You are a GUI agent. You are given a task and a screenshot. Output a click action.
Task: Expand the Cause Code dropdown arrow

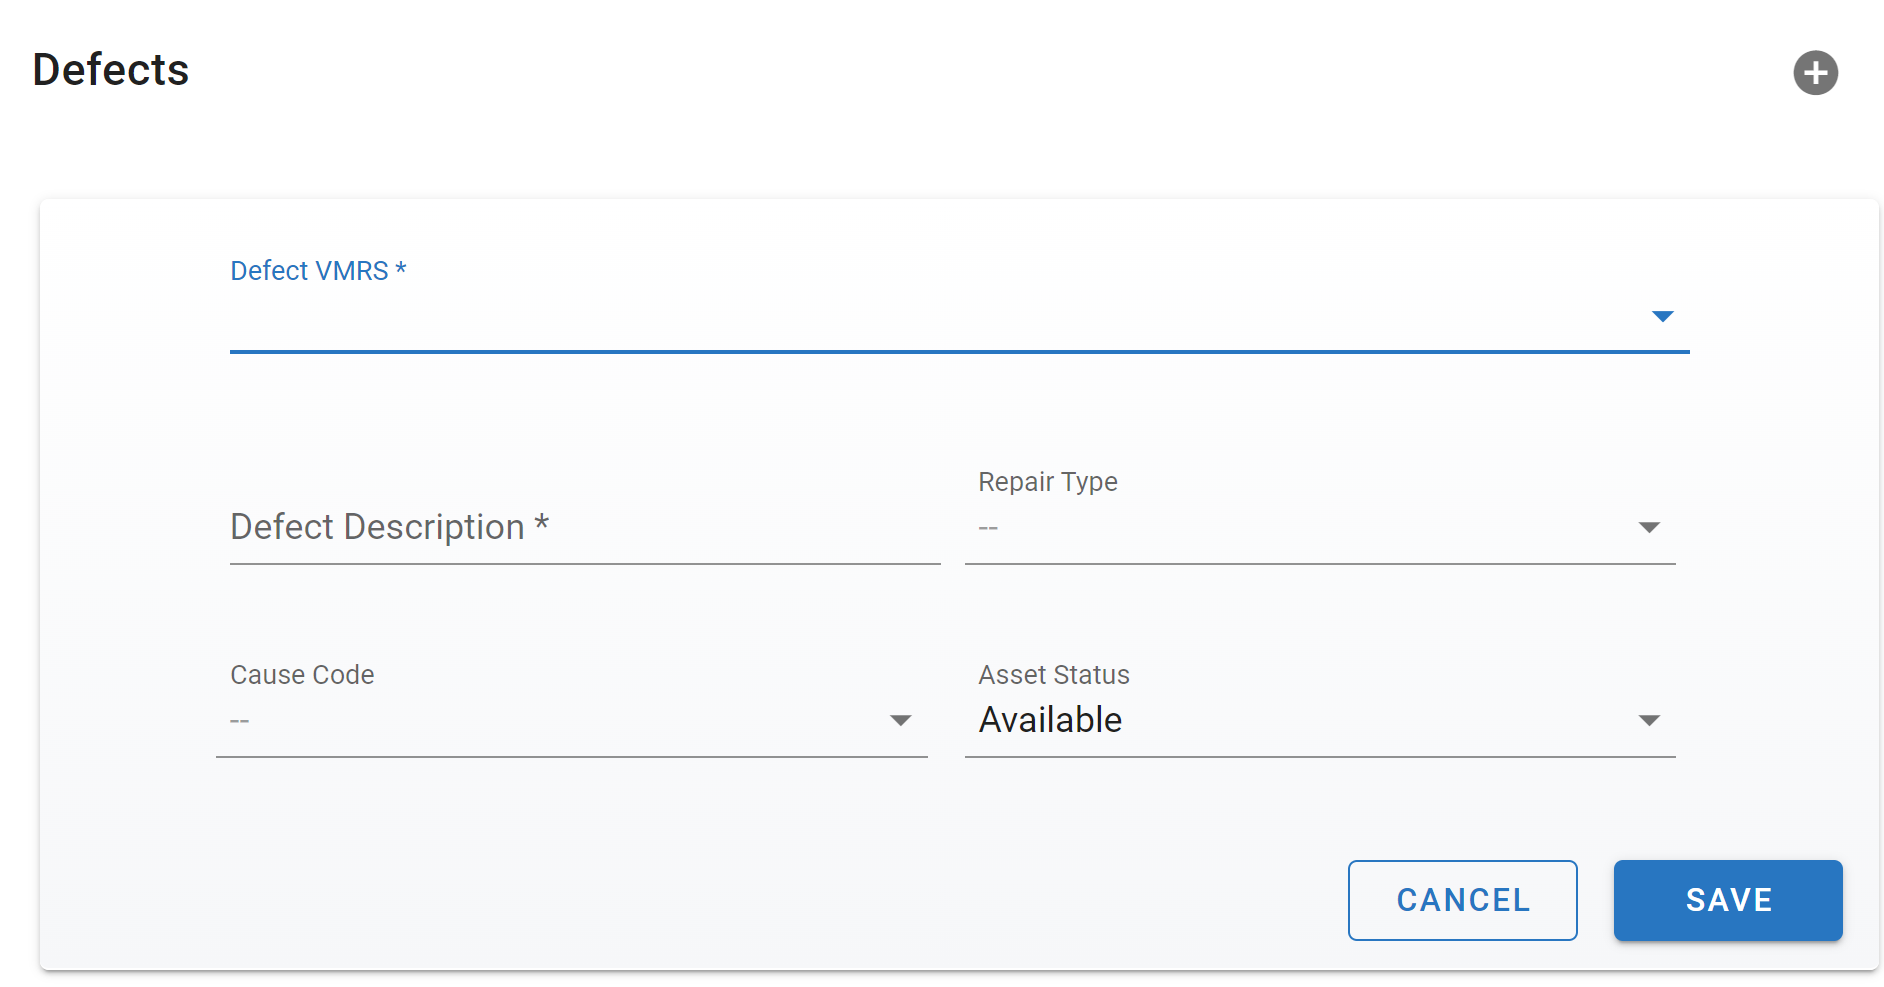click(900, 721)
